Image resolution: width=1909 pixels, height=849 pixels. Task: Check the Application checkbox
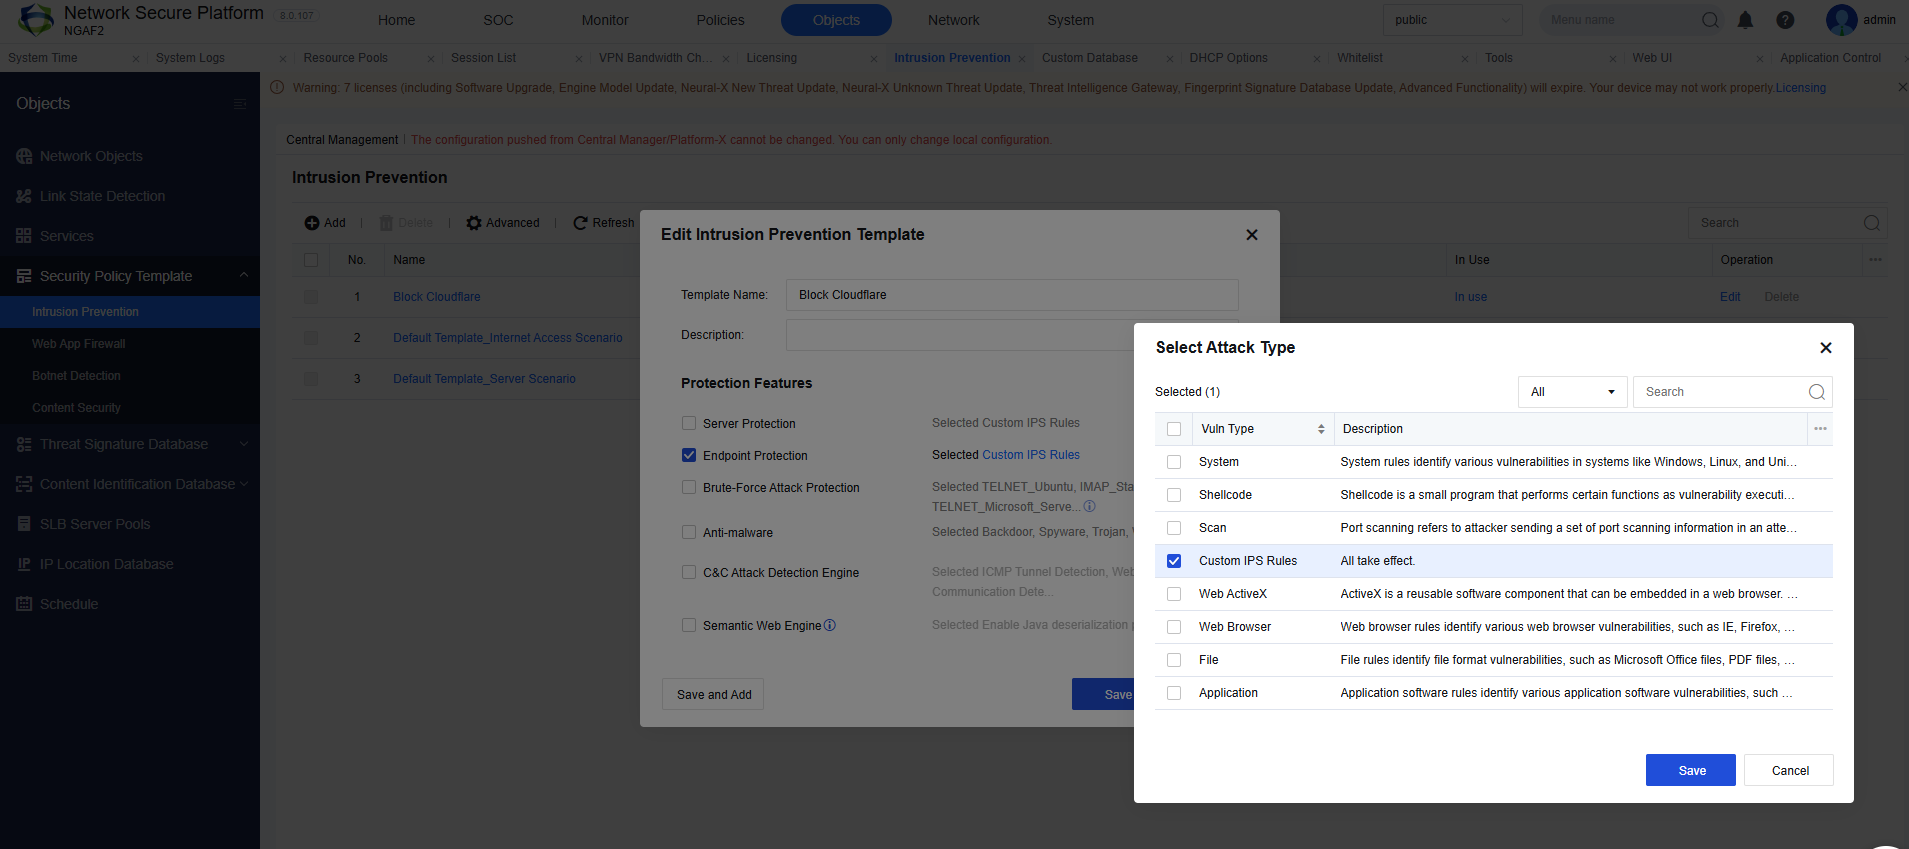[x=1174, y=693]
